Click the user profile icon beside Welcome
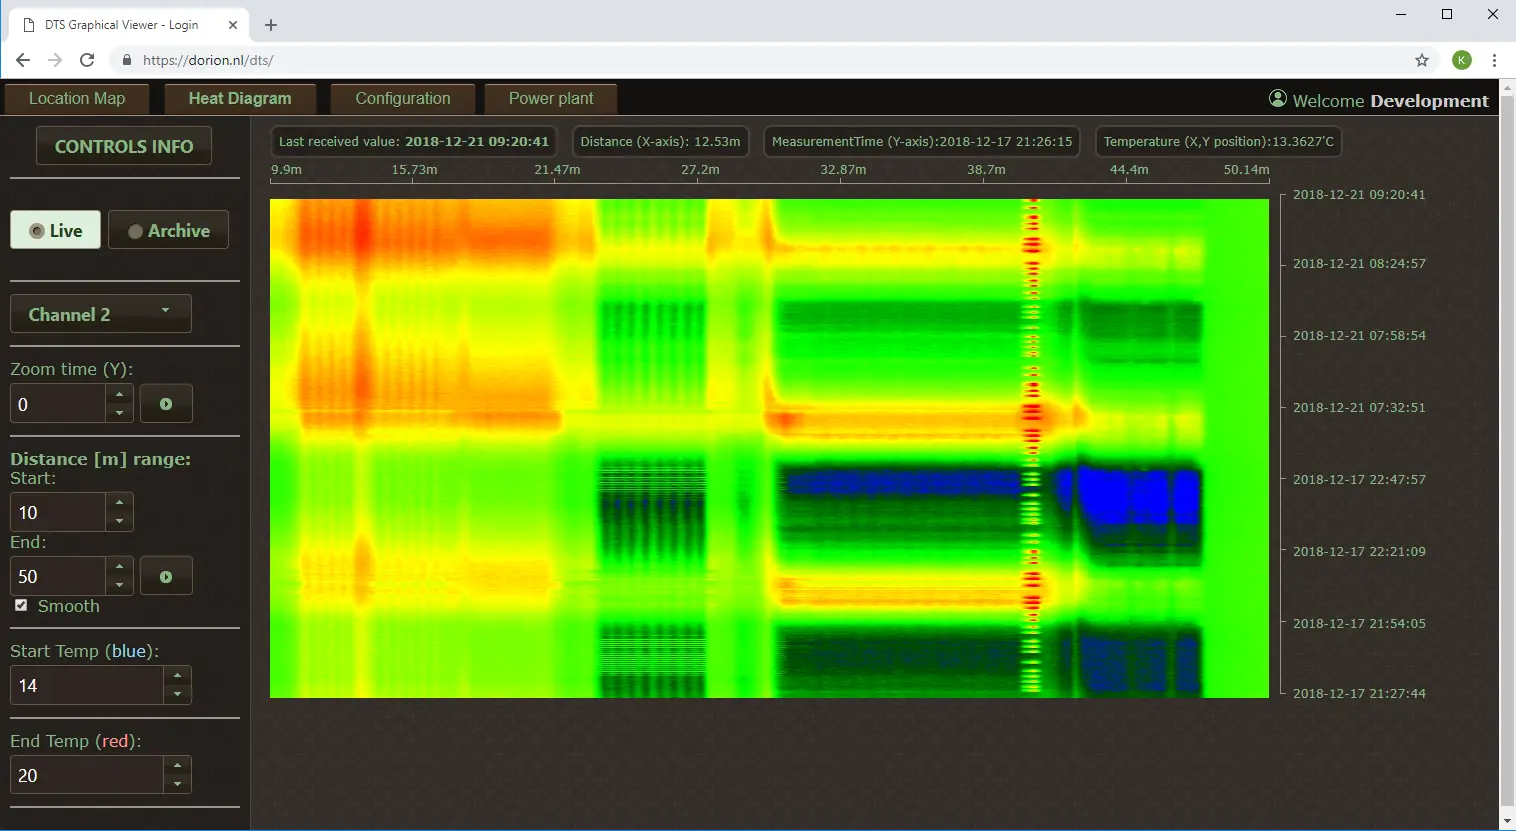The height and width of the screenshot is (831, 1516). point(1277,99)
